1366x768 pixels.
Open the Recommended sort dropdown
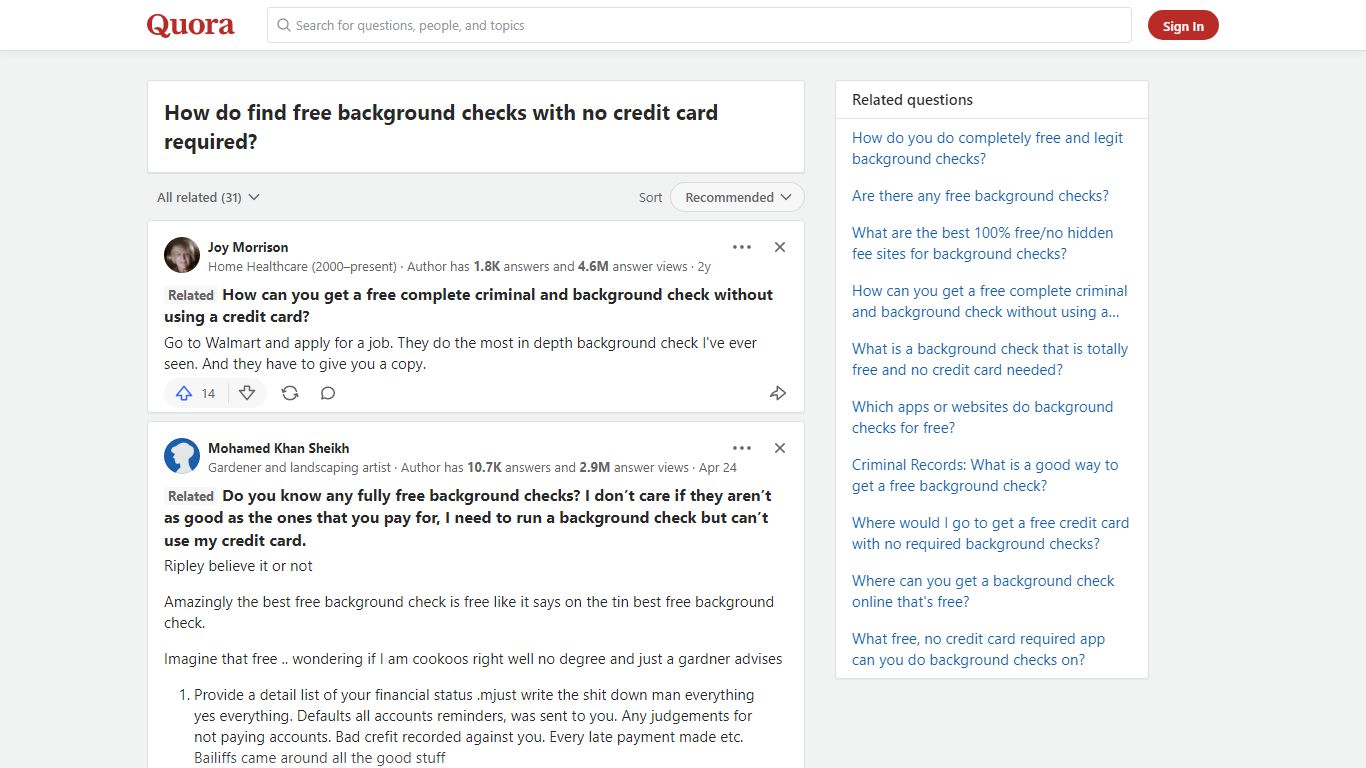[x=737, y=197]
